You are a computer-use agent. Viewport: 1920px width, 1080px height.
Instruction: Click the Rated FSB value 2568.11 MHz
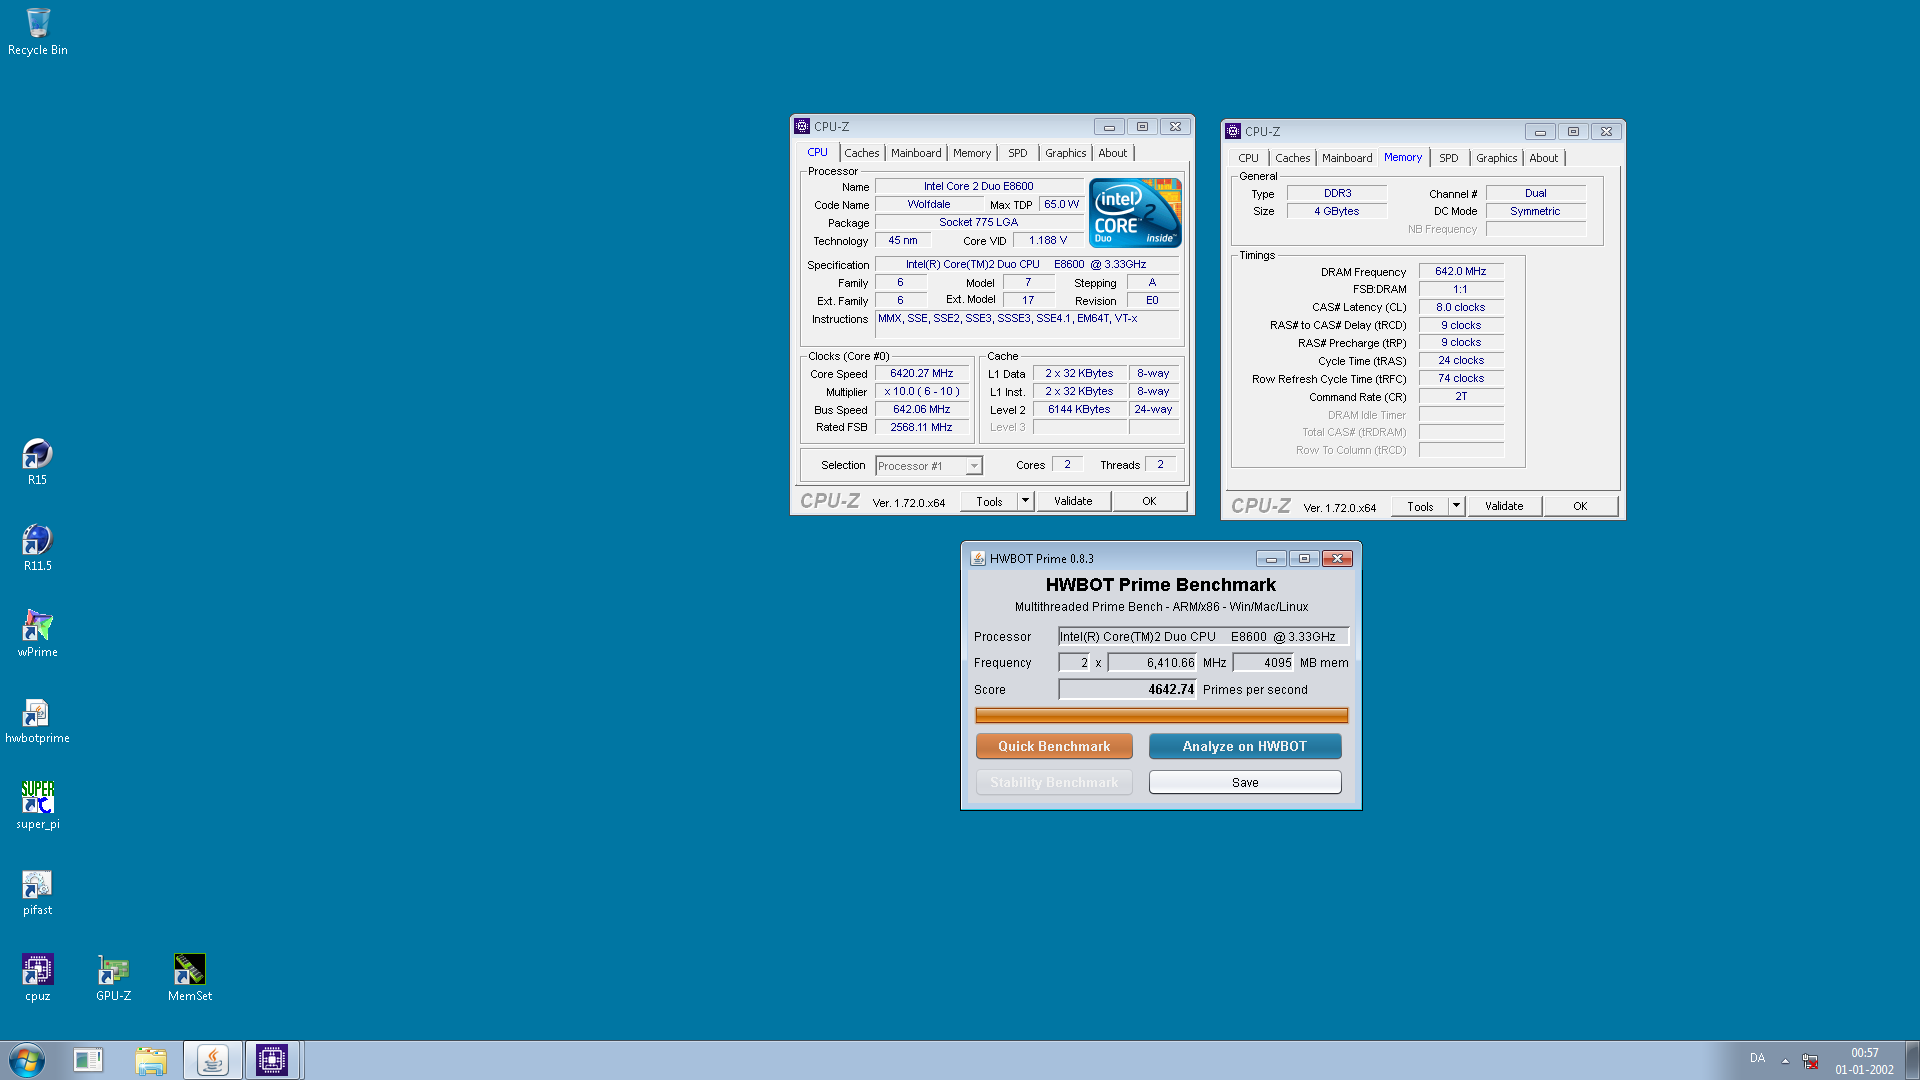pos(921,427)
